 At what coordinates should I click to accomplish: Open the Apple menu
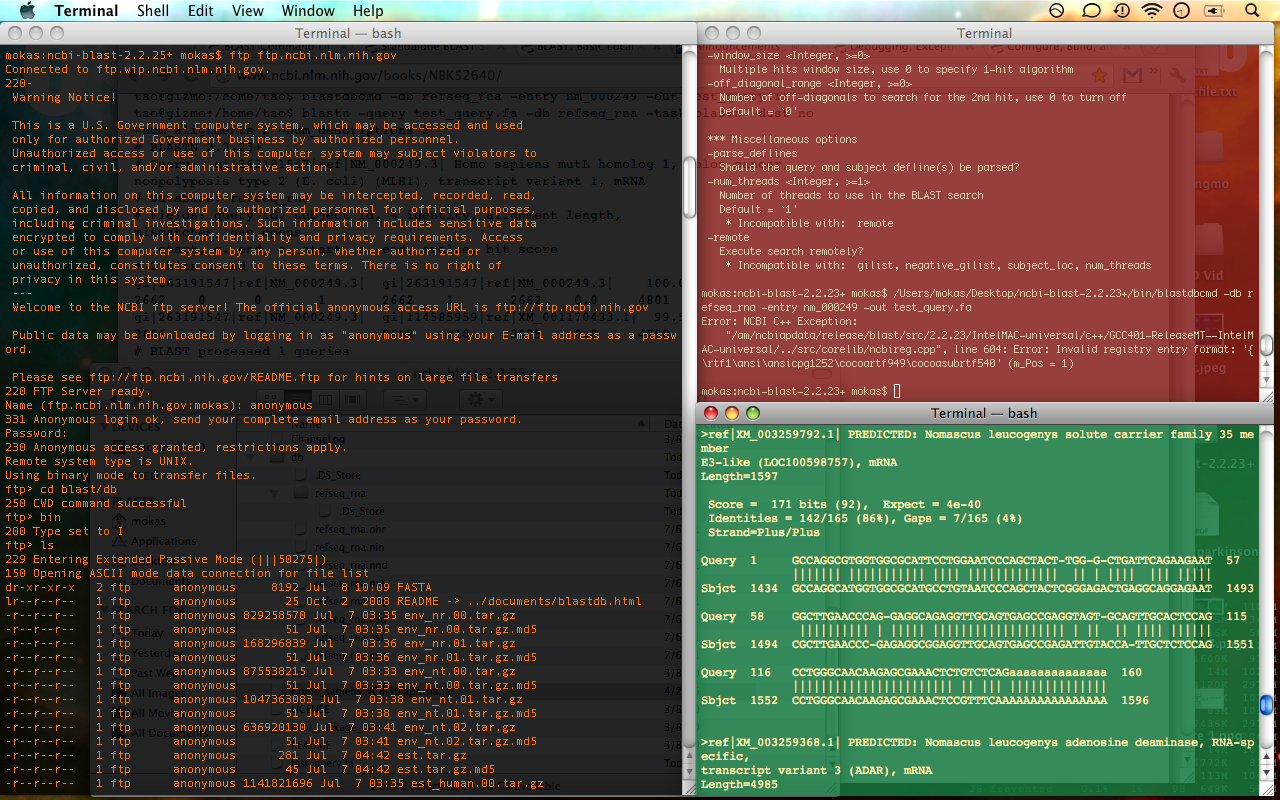coord(27,11)
